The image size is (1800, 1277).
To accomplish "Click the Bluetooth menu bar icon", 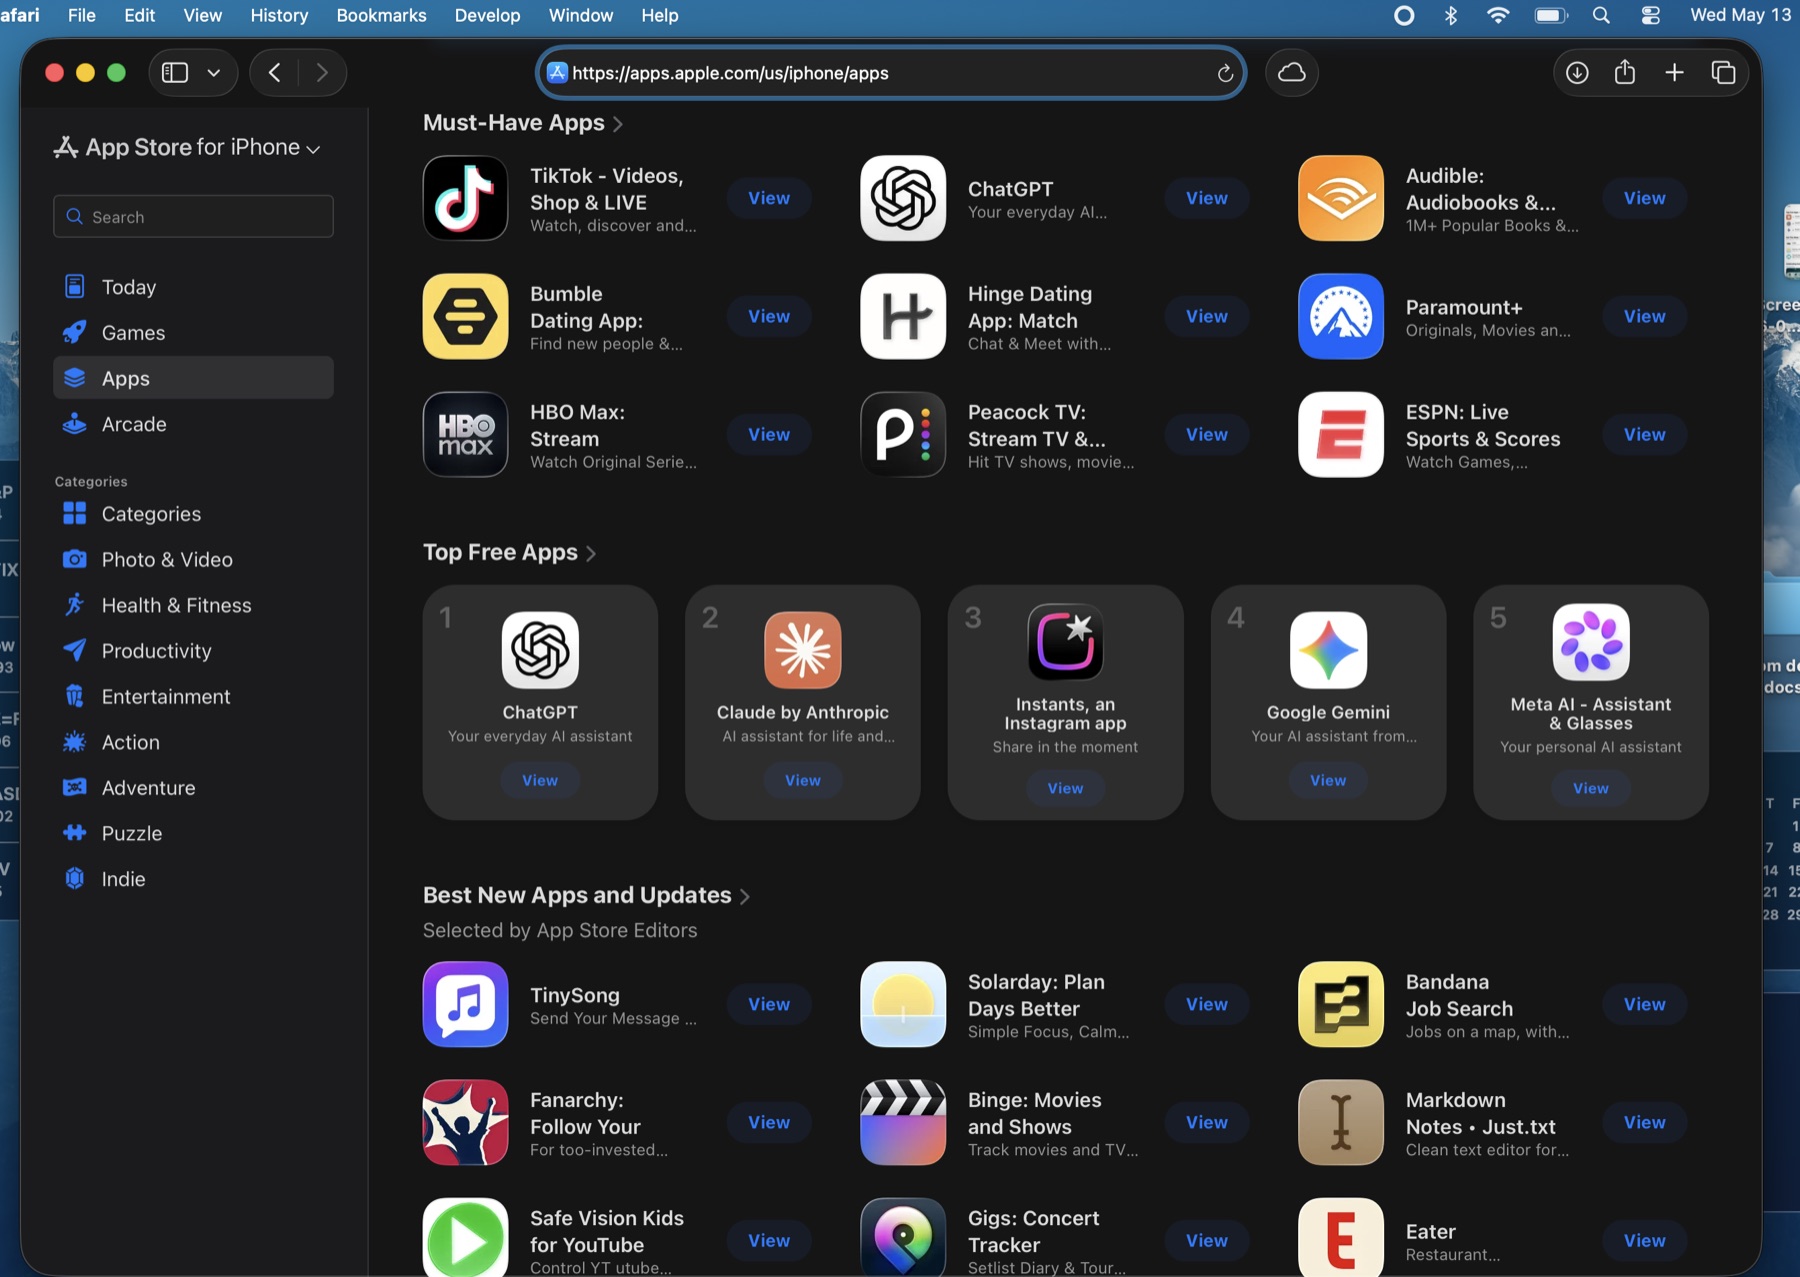I will point(1451,15).
